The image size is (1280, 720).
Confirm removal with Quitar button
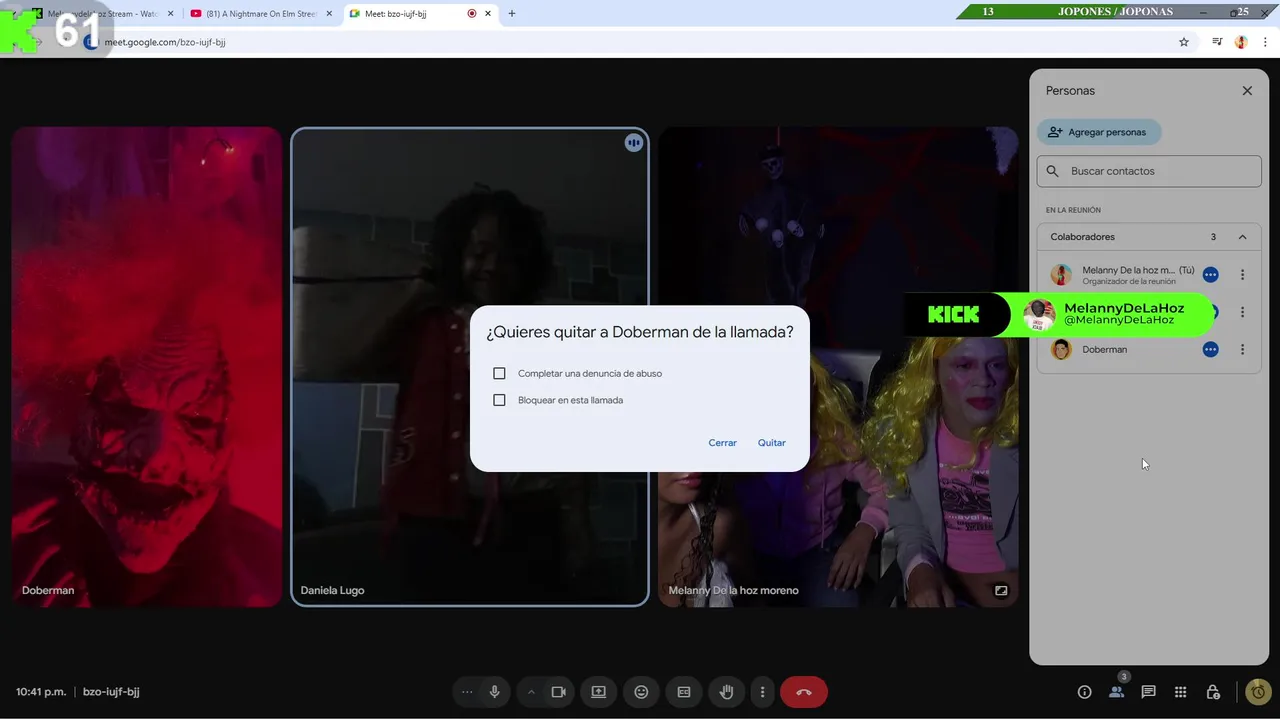pyautogui.click(x=771, y=443)
